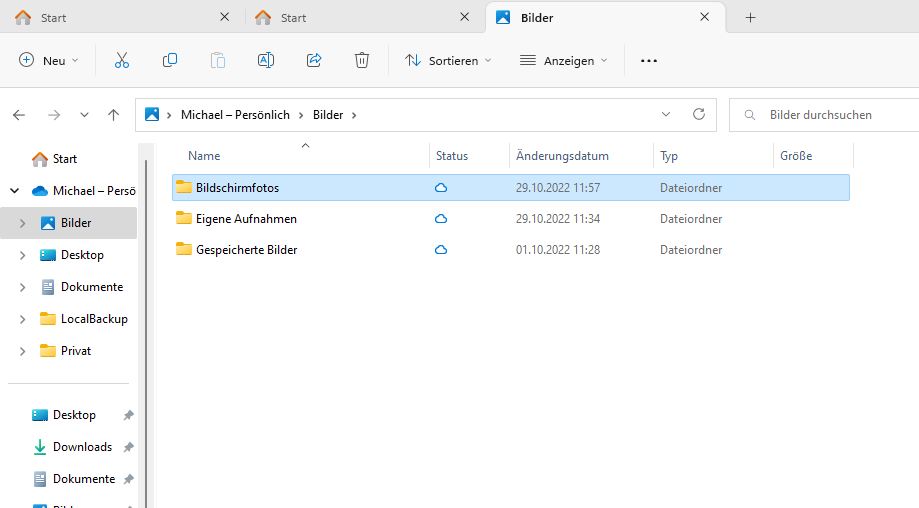
Task: Open Downloads in quick access
Action: (82, 447)
